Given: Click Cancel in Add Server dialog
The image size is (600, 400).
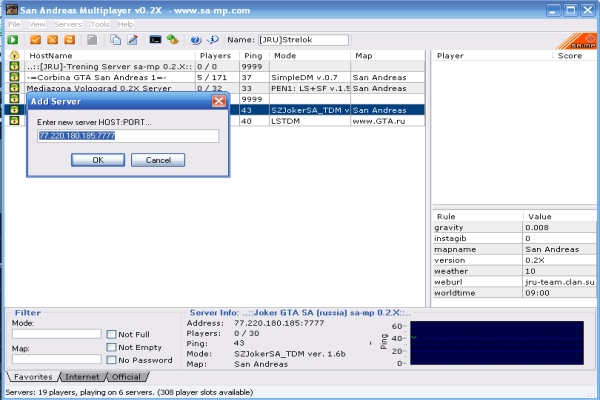Looking at the screenshot, I should pyautogui.click(x=158, y=160).
